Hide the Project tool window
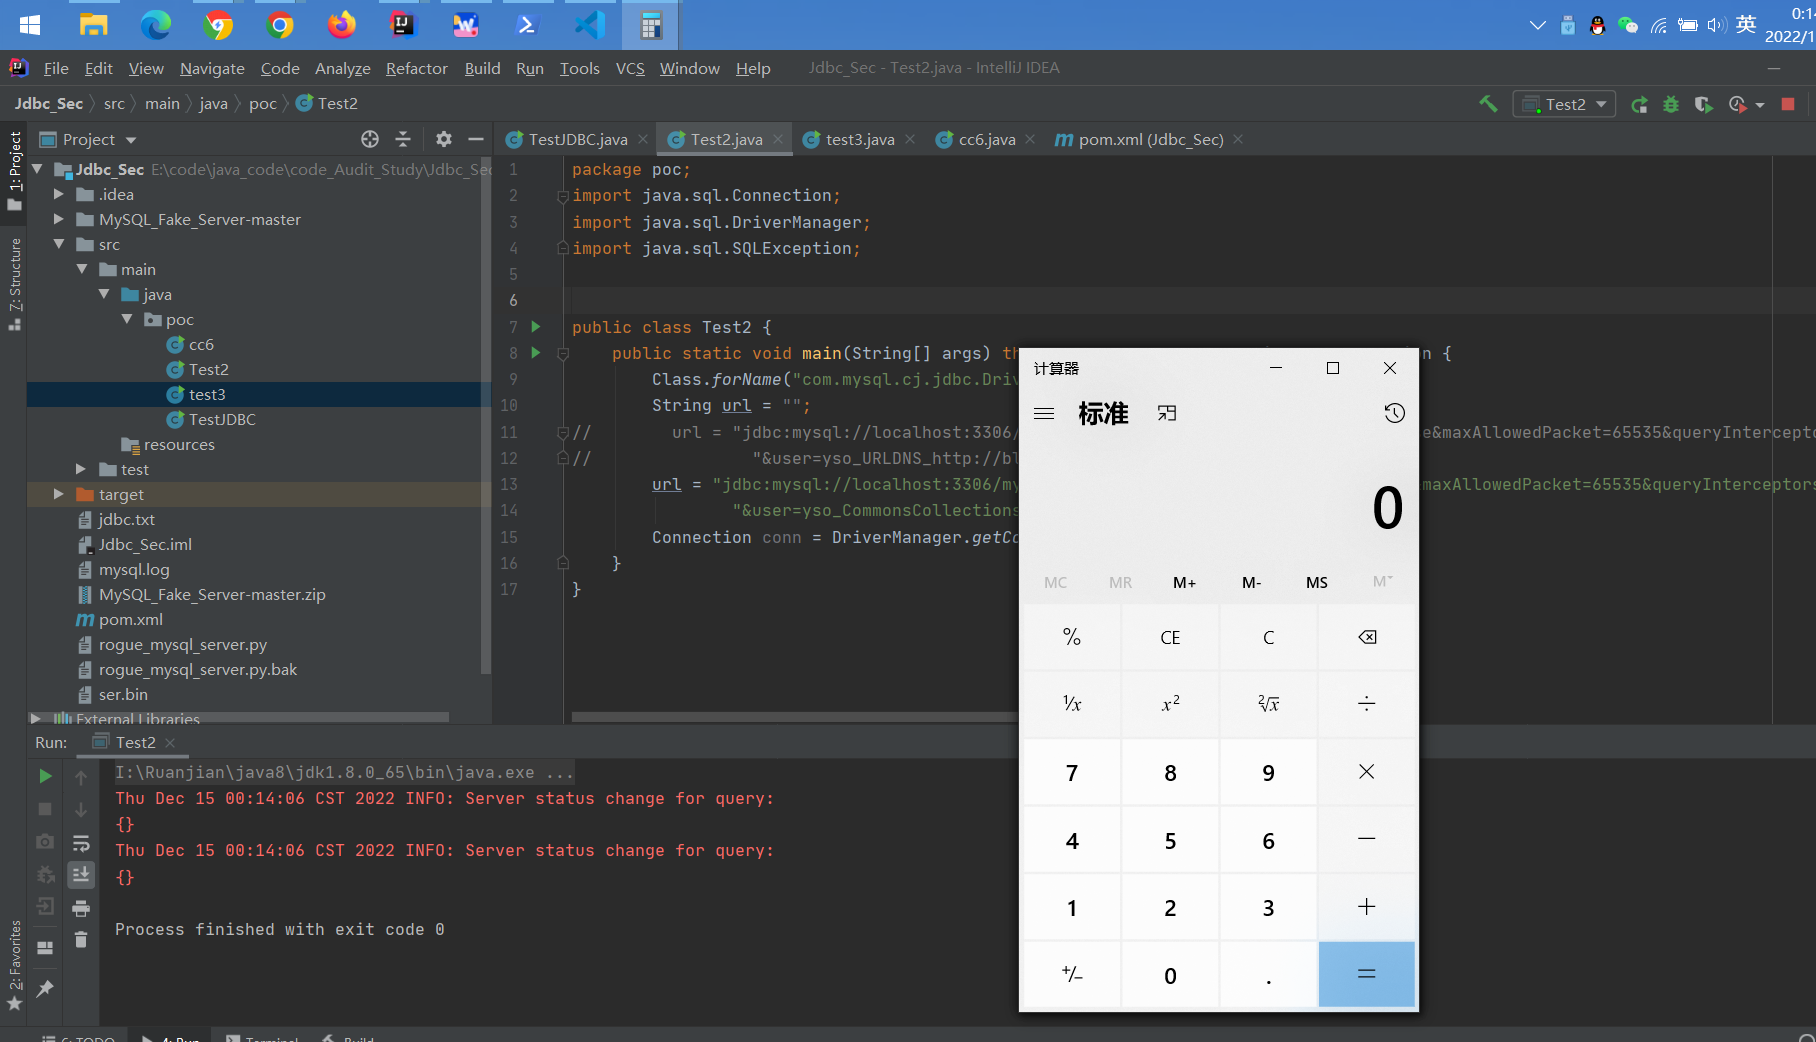Screen dimensions: 1816x1042 (476, 139)
